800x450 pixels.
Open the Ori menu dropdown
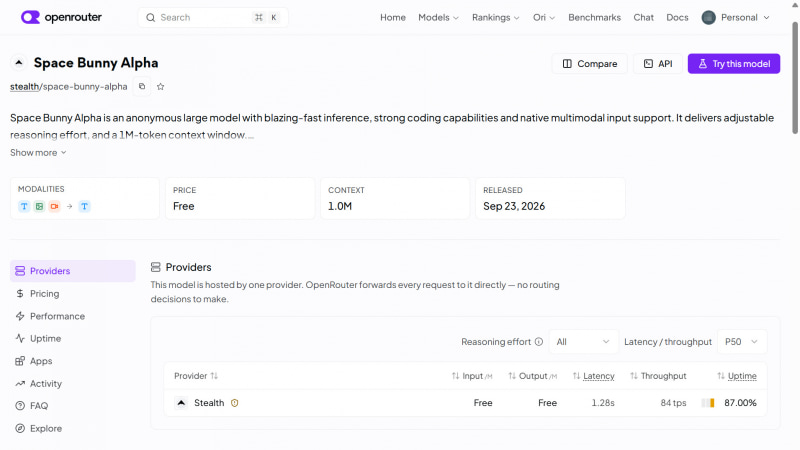point(544,17)
